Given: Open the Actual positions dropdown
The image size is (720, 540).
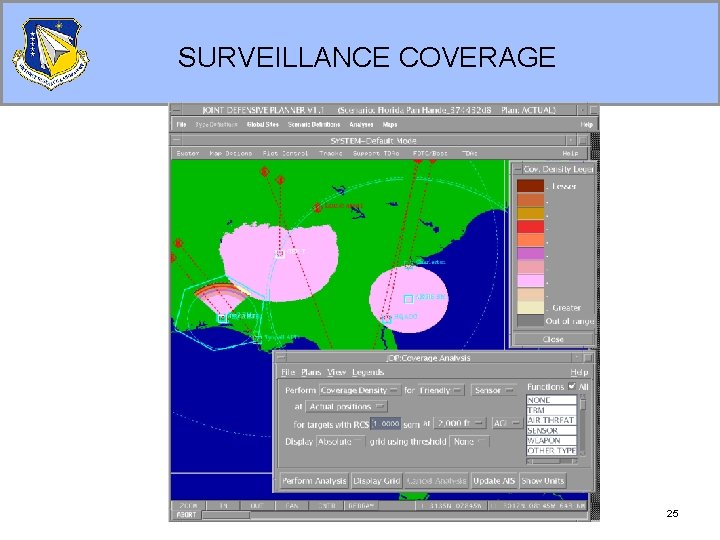Looking at the screenshot, I should pyautogui.click(x=347, y=406).
